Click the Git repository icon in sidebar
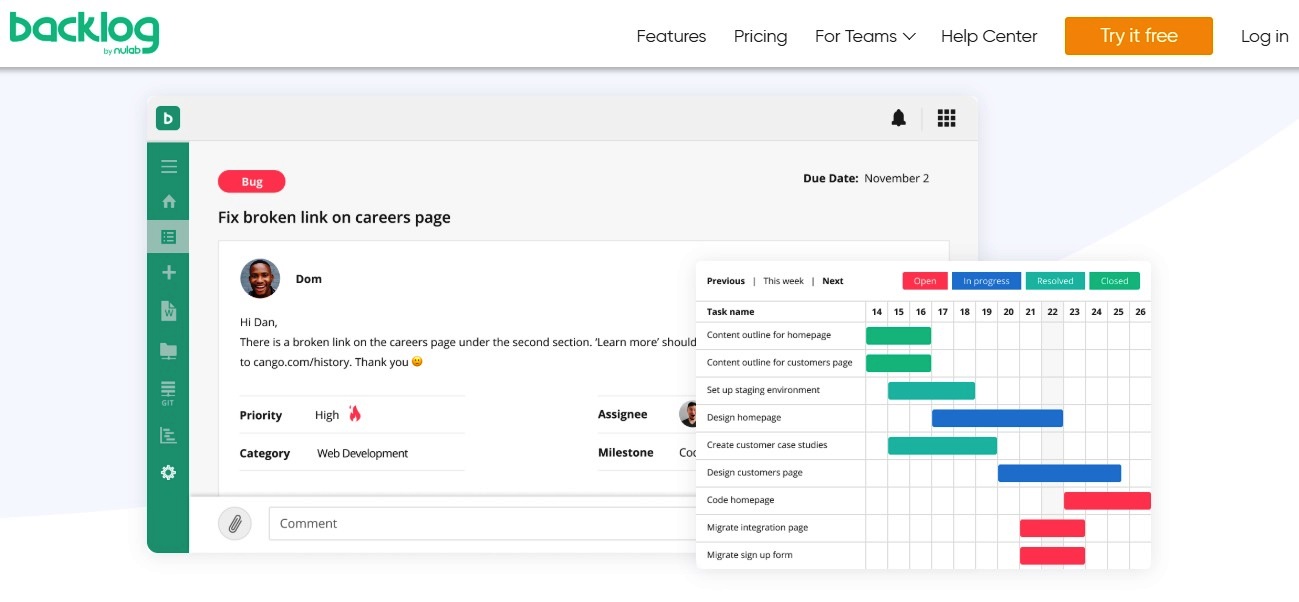The image size is (1299, 602). [168, 392]
